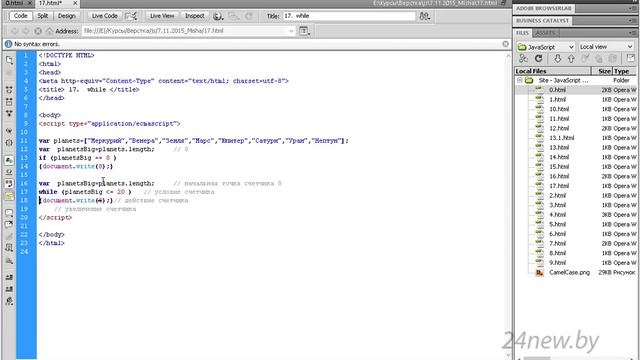
Task: Toggle Syntax Error Alerts info bar icon
Action: (9, 196)
